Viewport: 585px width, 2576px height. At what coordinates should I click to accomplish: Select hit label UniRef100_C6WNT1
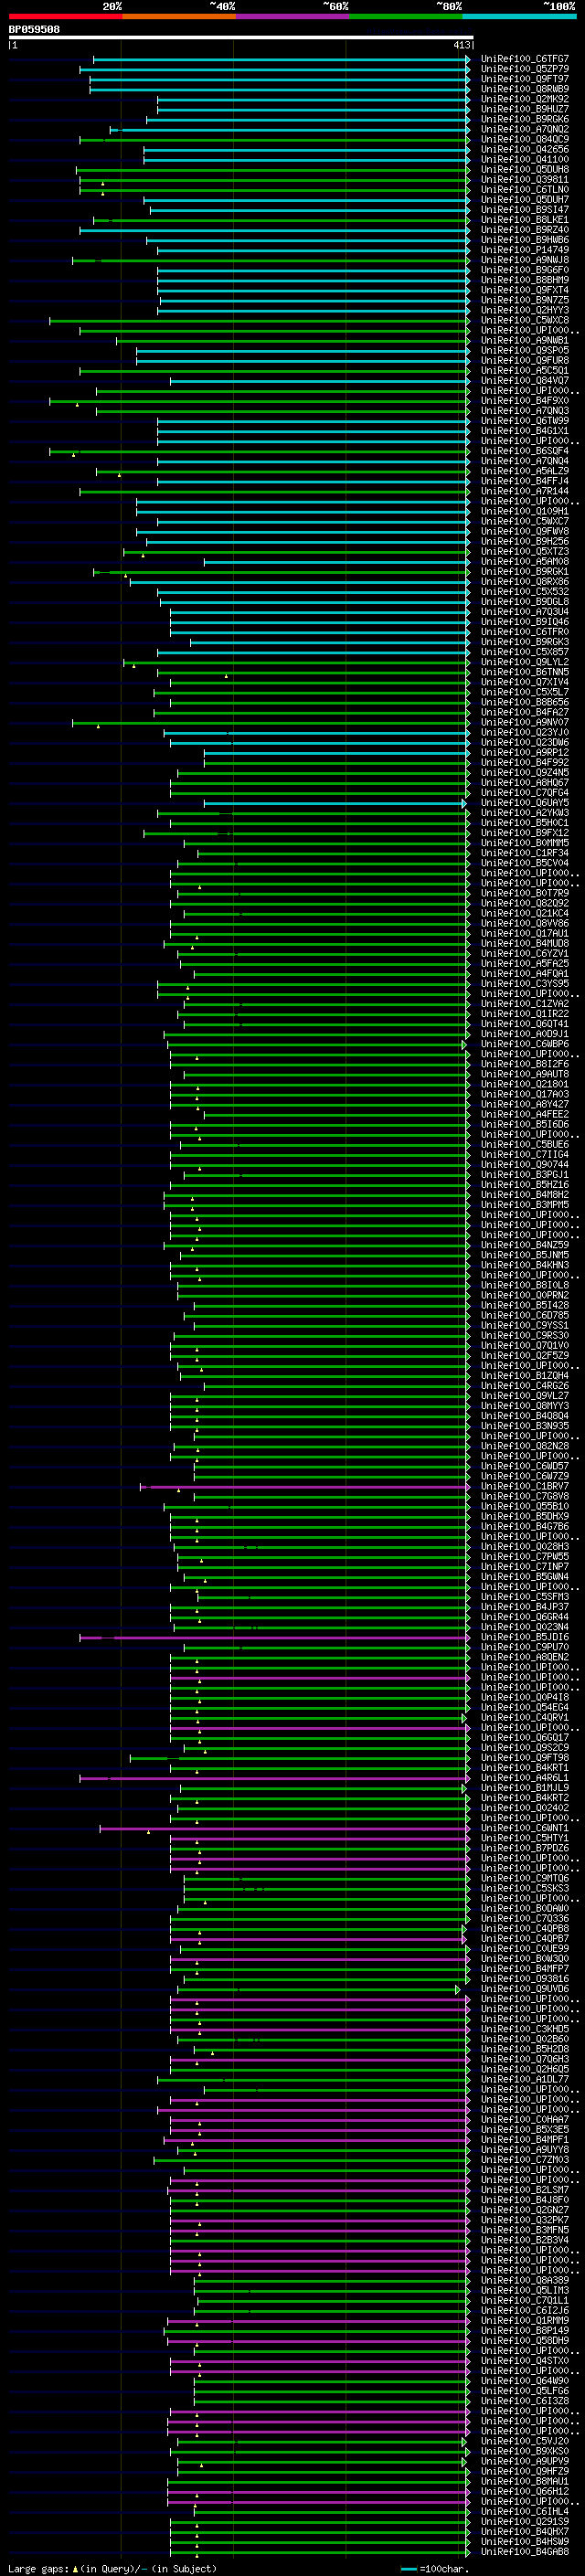click(x=524, y=1828)
